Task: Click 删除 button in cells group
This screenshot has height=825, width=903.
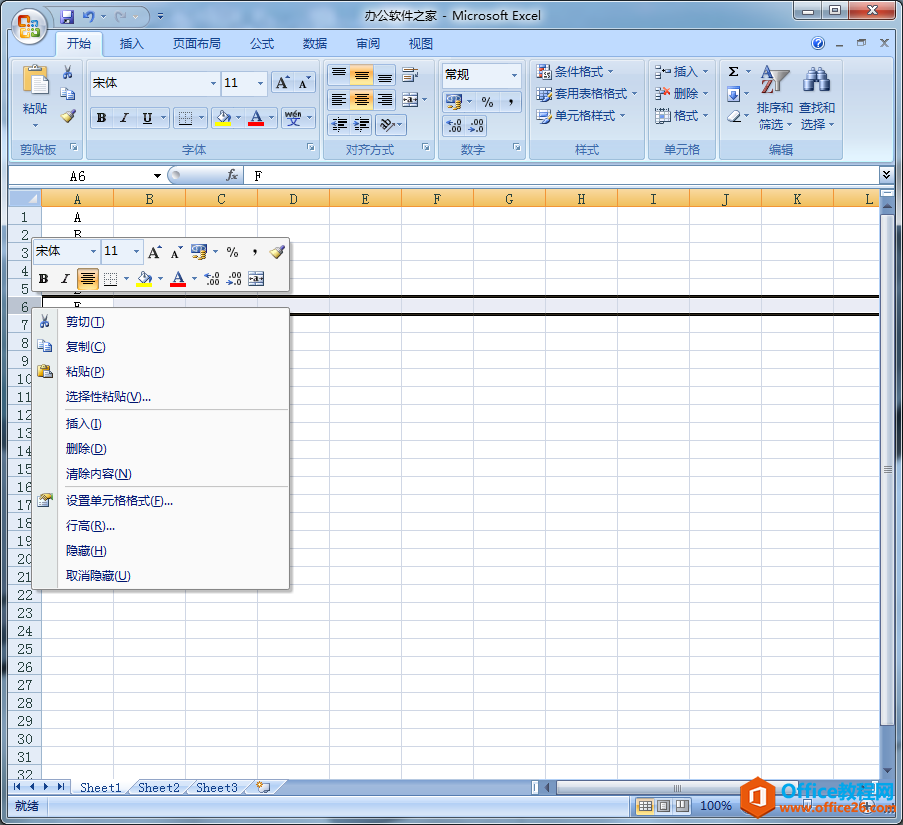Action: tap(682, 93)
